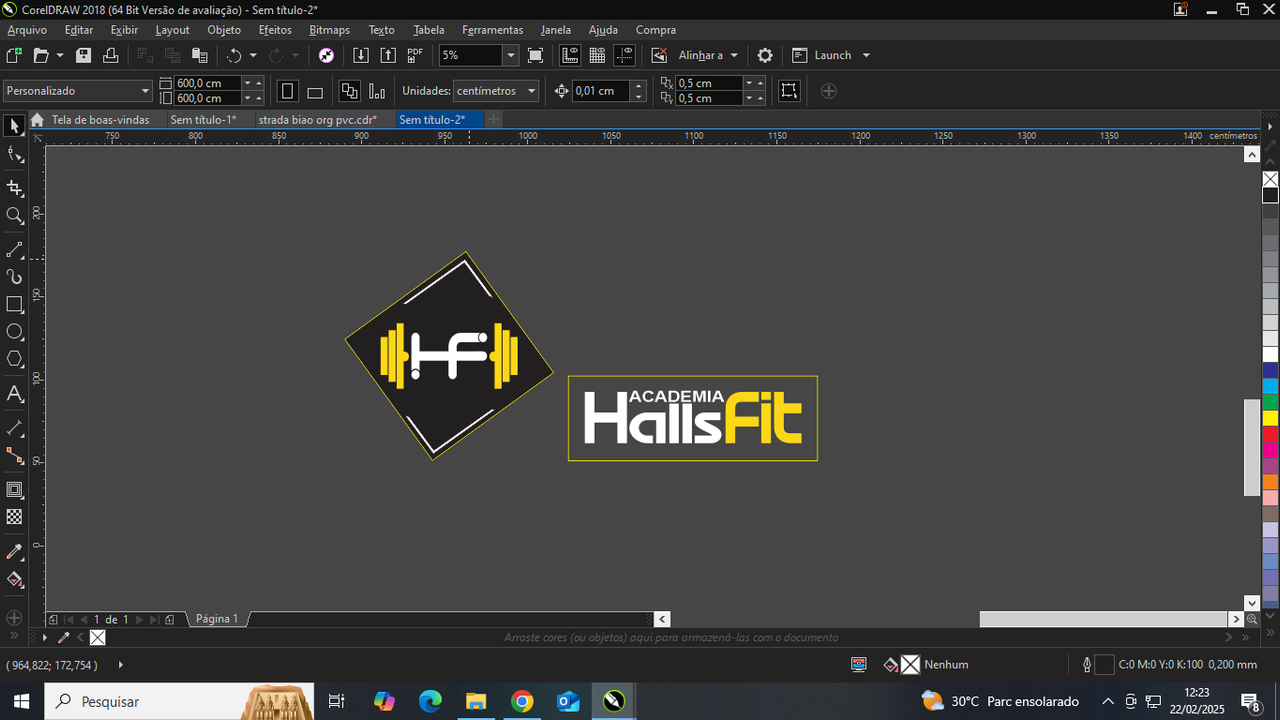1280x720 pixels.
Task: Select the Rectangle tool
Action: click(x=14, y=304)
